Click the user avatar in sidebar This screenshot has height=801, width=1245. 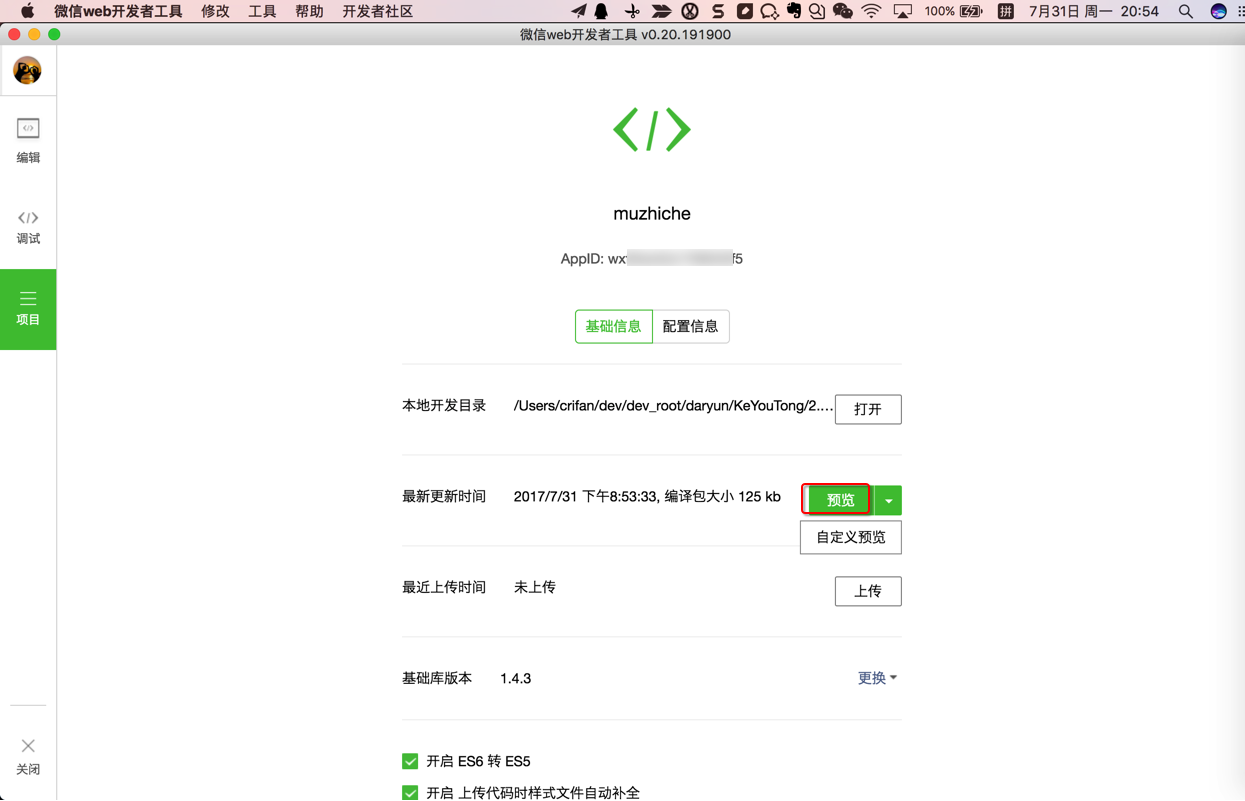tap(27, 71)
